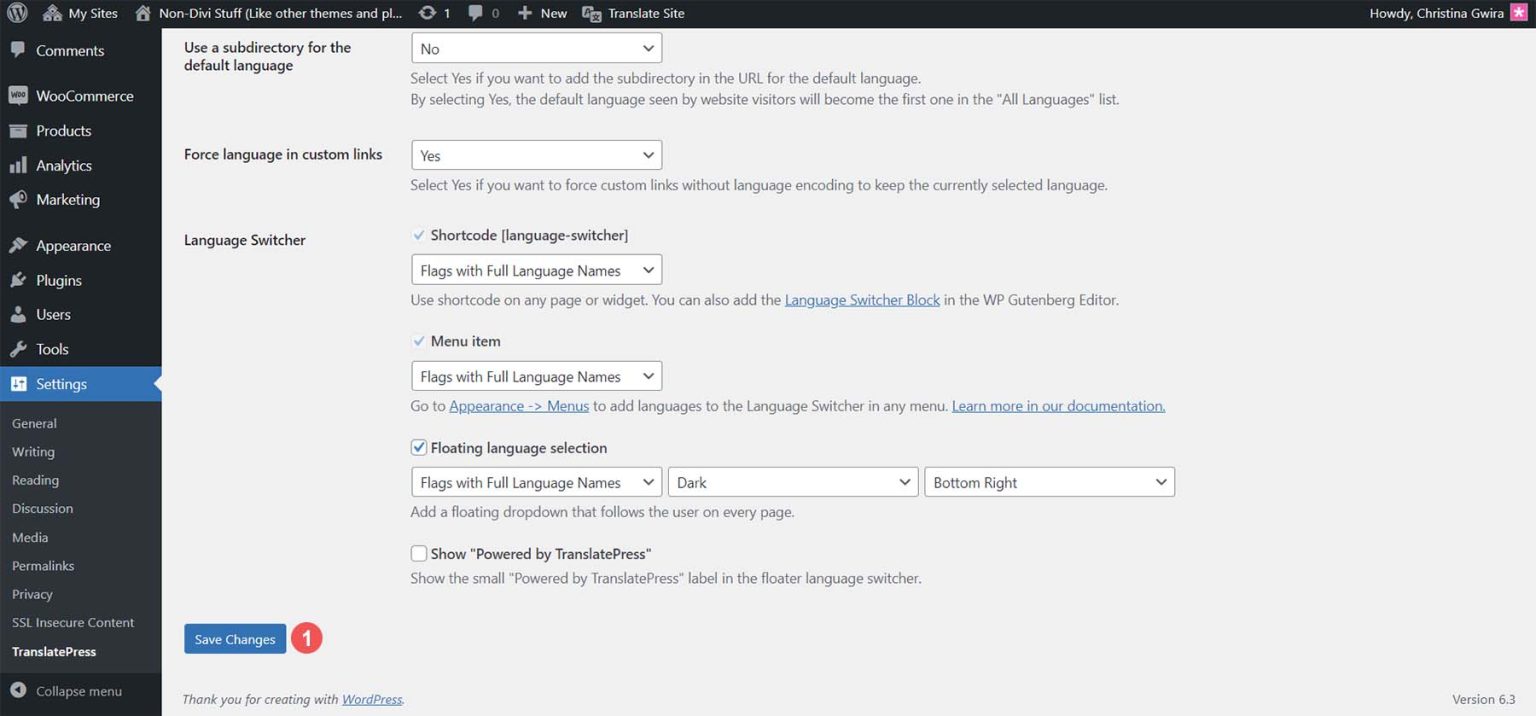1536x716 pixels.
Task: Expand the floating switcher position dropdown
Action: click(x=1049, y=481)
